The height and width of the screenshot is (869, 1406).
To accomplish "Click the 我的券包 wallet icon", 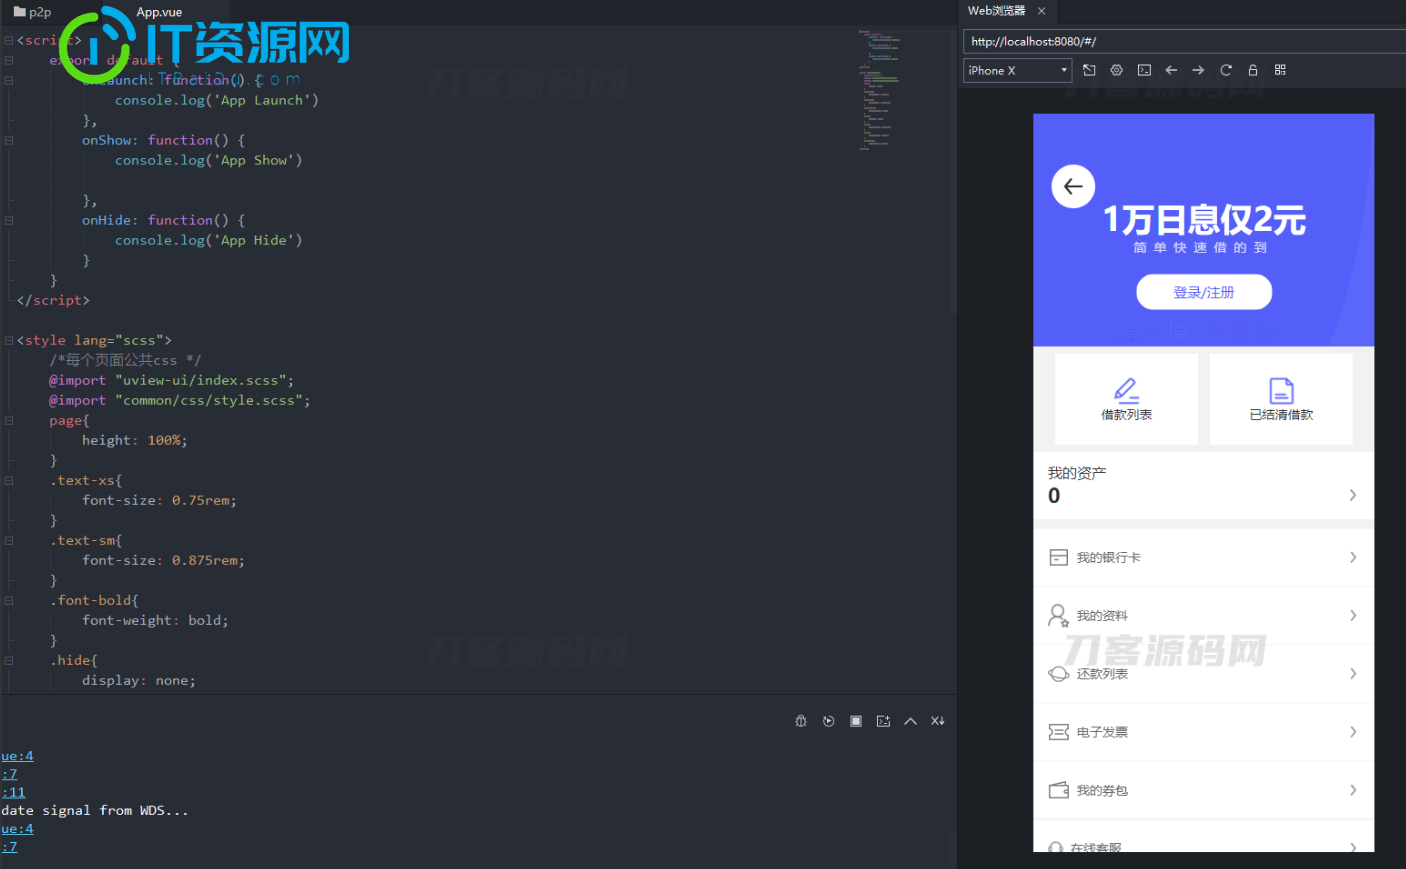I will (x=1058, y=790).
